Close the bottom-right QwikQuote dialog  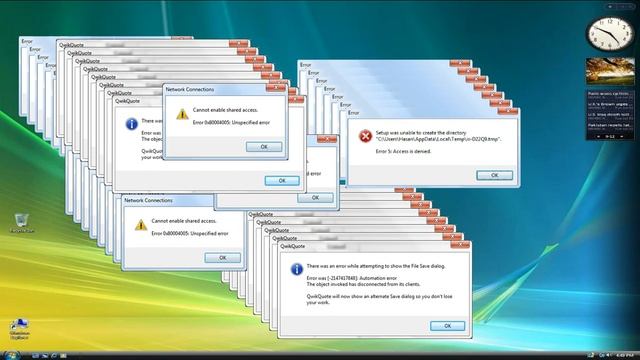[x=460, y=245]
